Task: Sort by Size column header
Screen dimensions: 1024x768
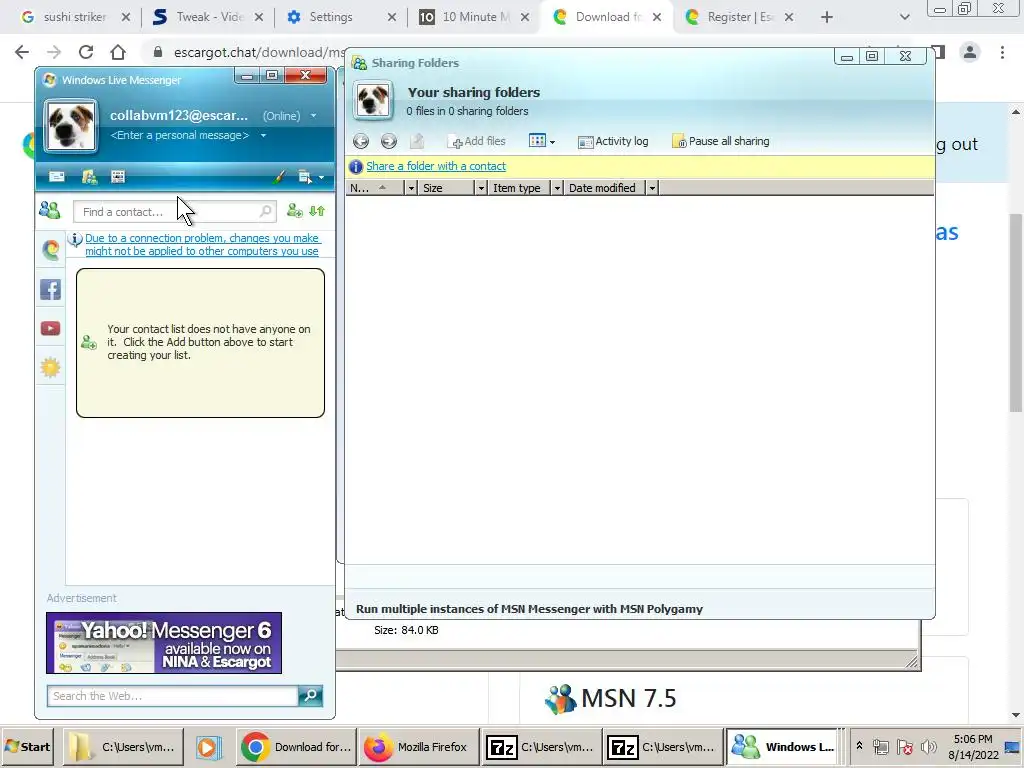Action: (447, 188)
